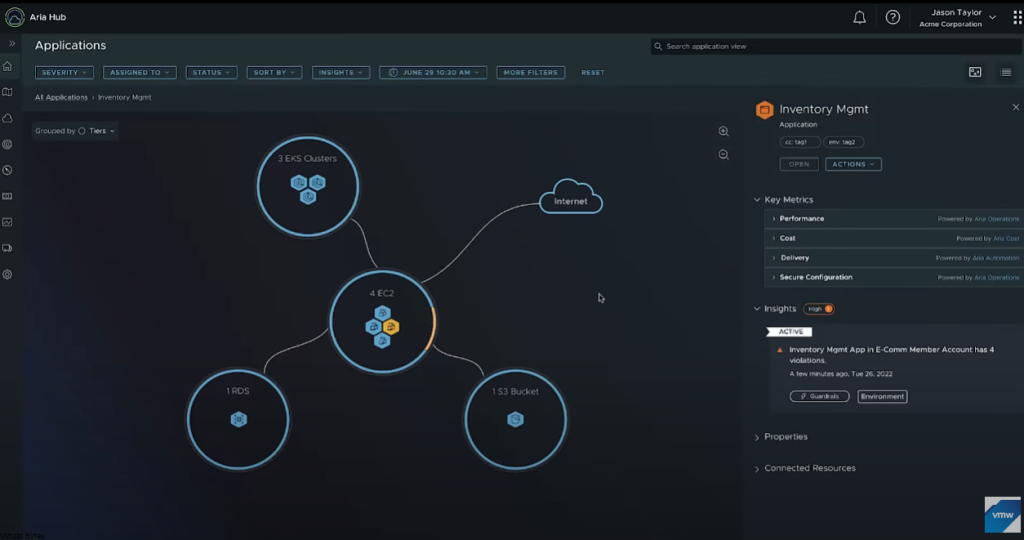Click the Environment tag button
This screenshot has width=1024, height=540.
tap(882, 396)
